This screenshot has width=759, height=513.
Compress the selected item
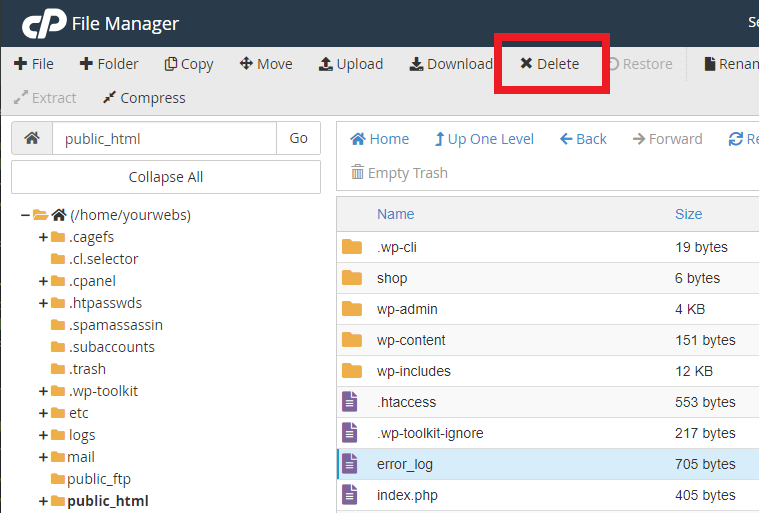(x=144, y=98)
